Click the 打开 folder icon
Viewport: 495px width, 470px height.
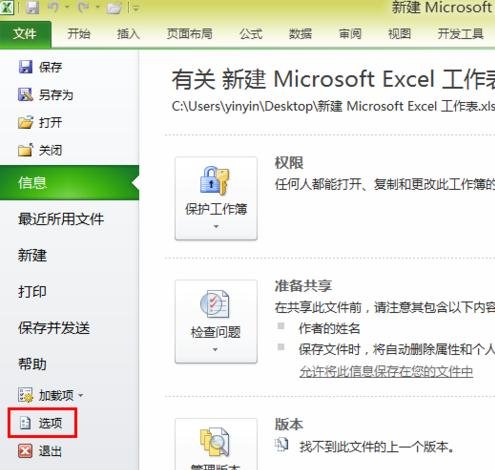[26, 122]
